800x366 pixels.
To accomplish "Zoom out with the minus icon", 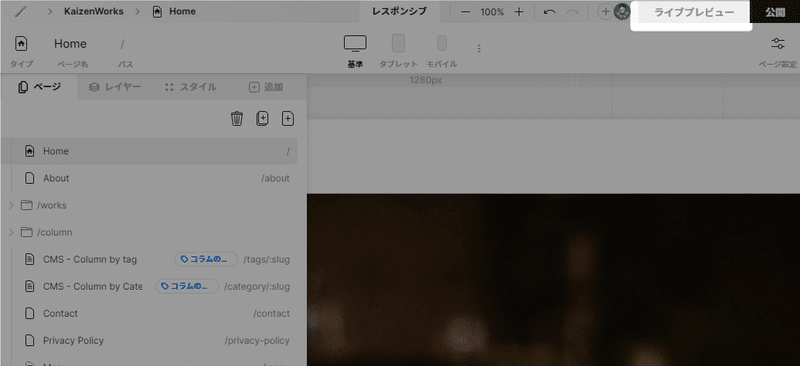I will 465,12.
